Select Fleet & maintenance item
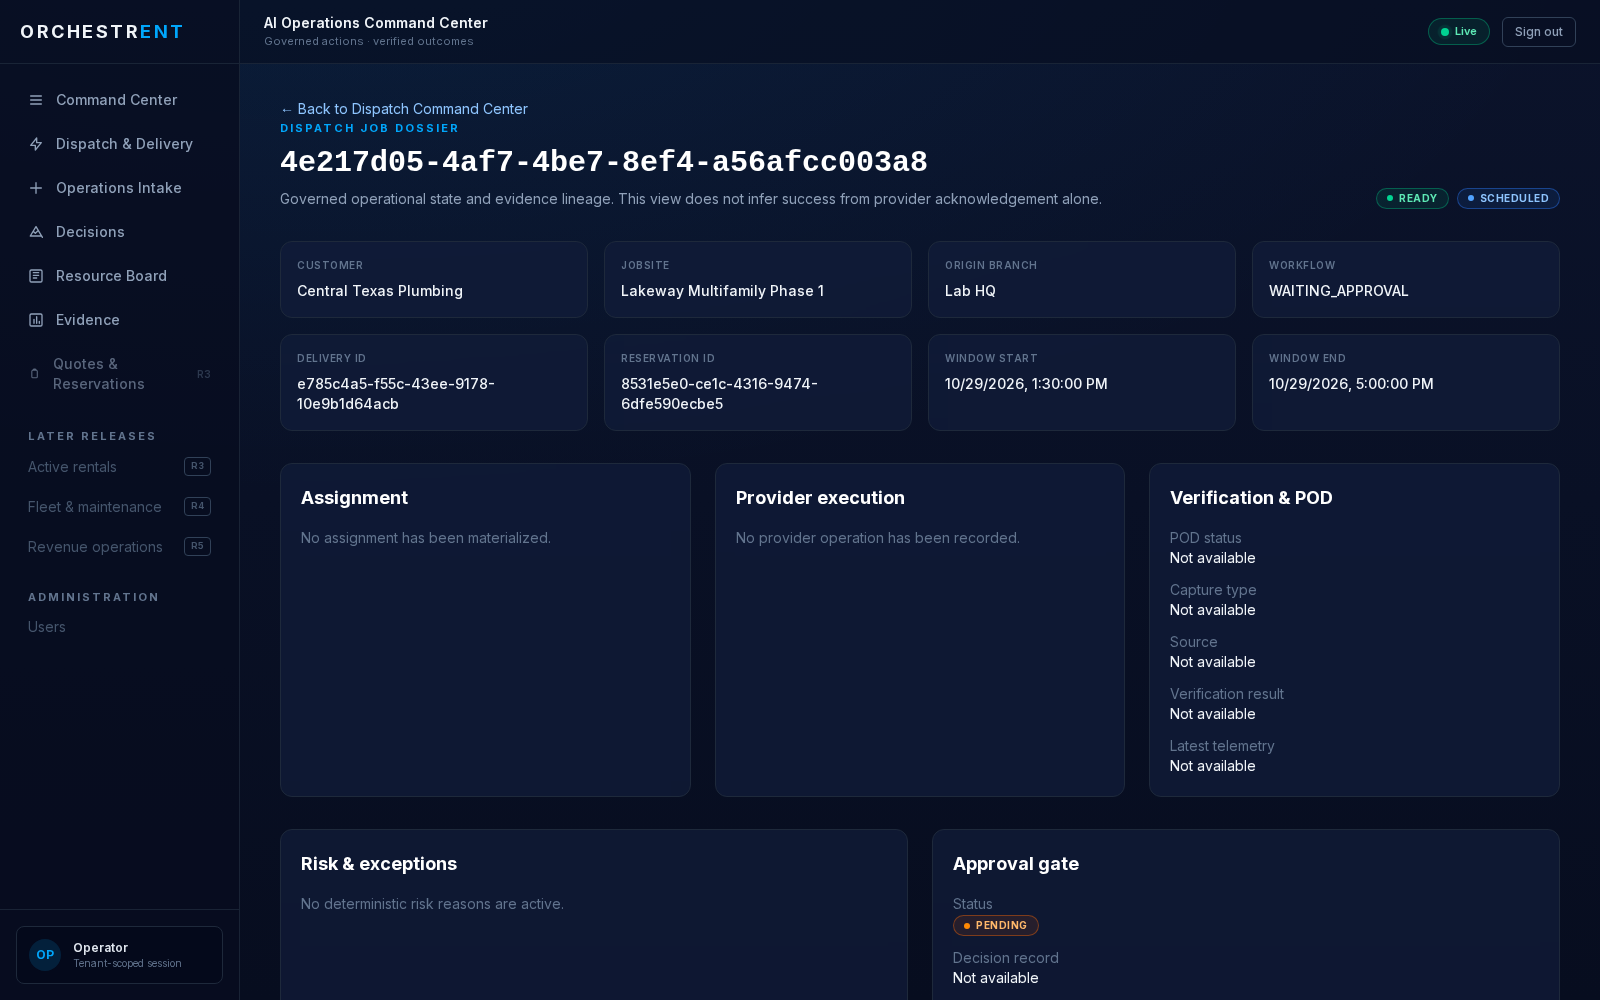The width and height of the screenshot is (1600, 1000). click(x=119, y=507)
